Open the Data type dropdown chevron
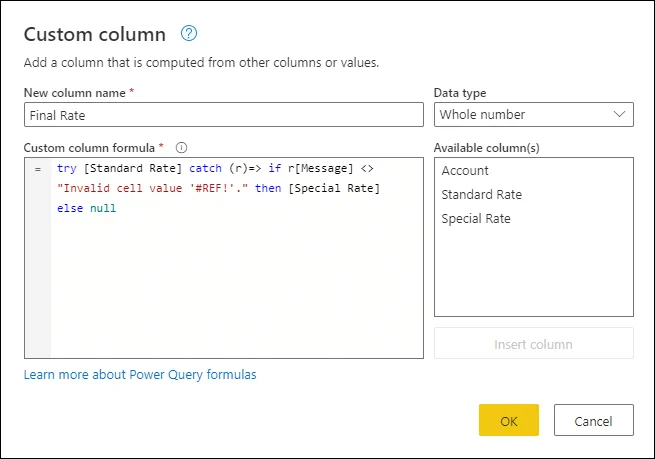 (x=619, y=114)
